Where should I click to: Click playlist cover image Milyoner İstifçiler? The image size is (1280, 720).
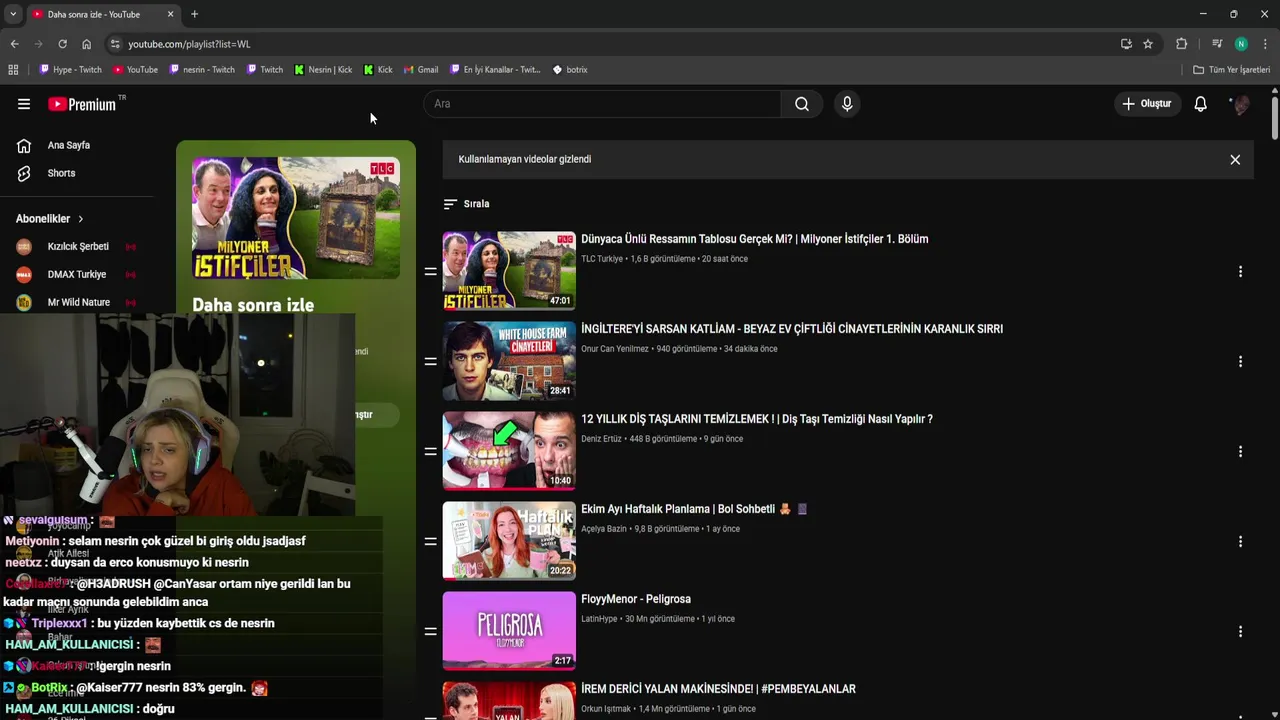click(x=296, y=218)
